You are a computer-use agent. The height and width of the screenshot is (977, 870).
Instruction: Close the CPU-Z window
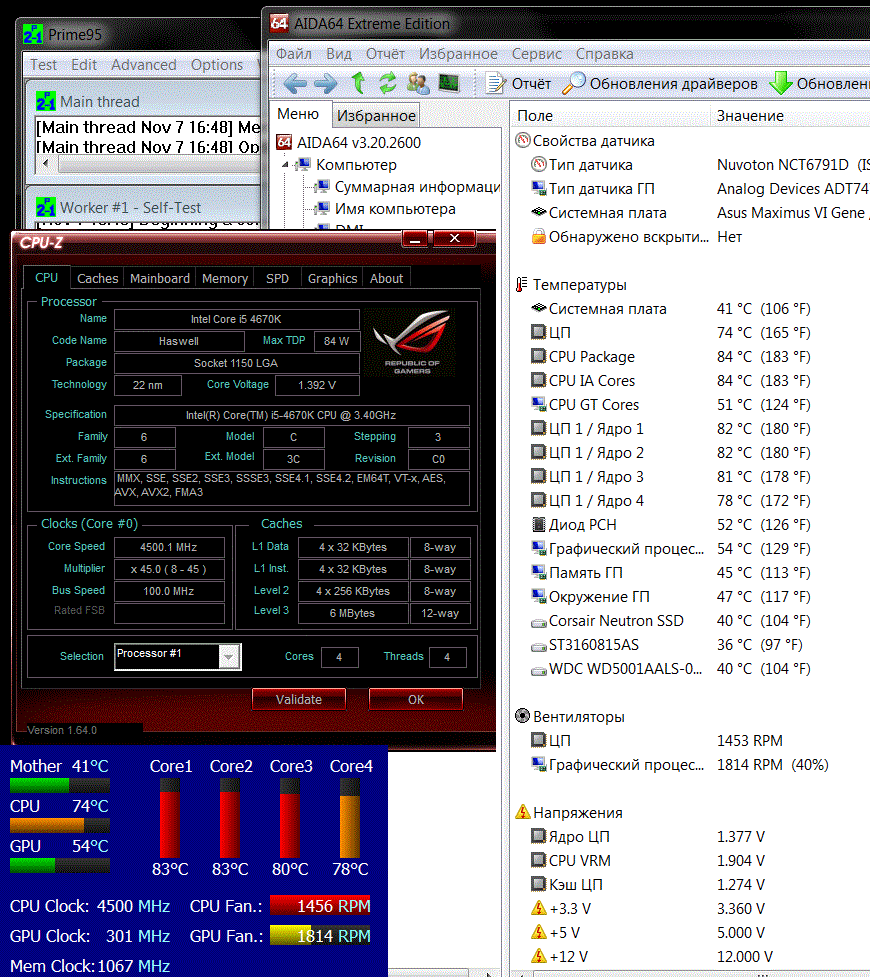tap(455, 239)
